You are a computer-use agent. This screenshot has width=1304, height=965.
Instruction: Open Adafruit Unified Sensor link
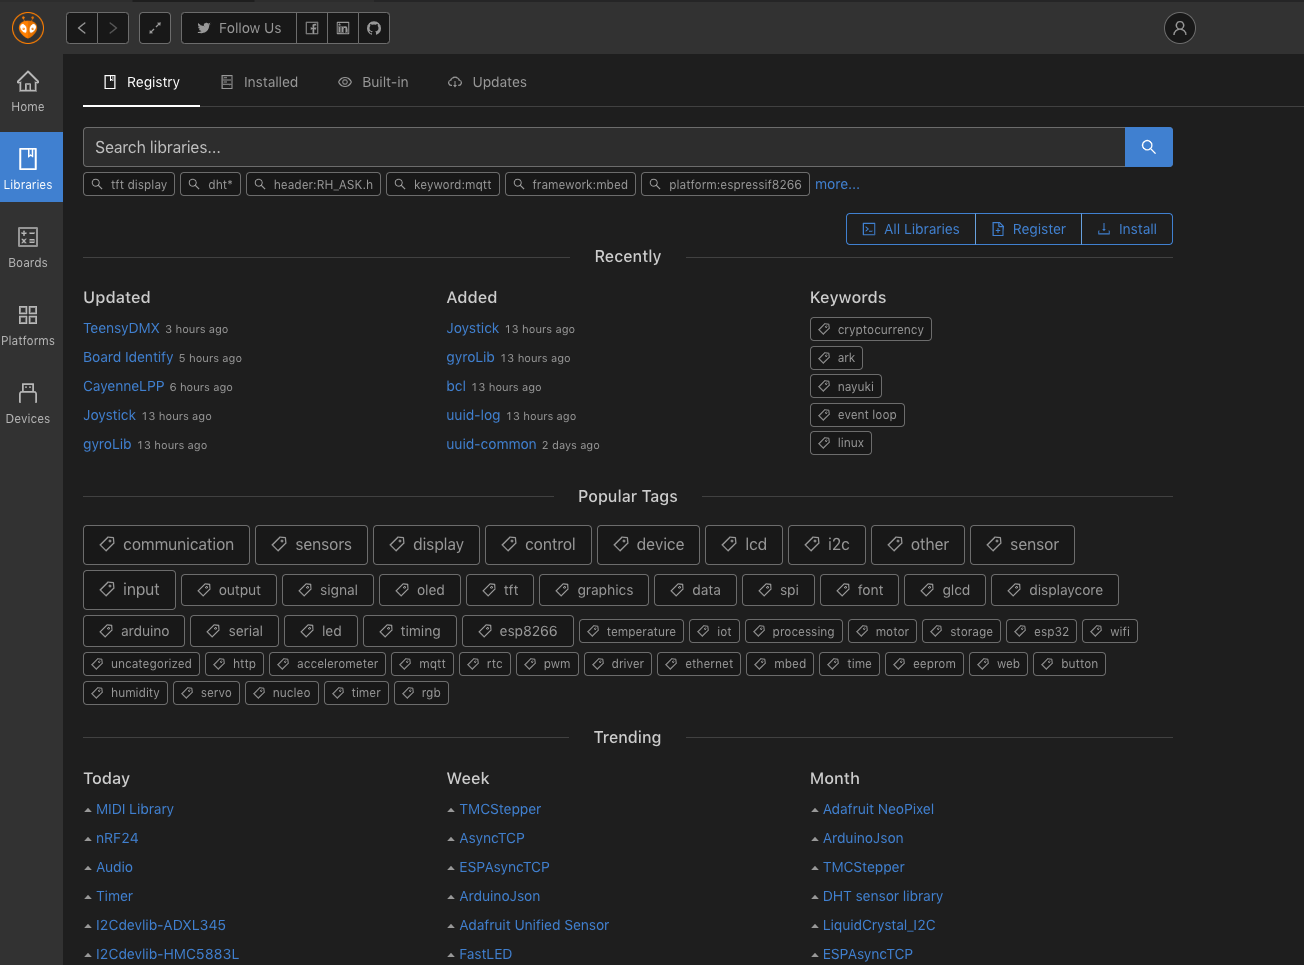pyautogui.click(x=534, y=925)
